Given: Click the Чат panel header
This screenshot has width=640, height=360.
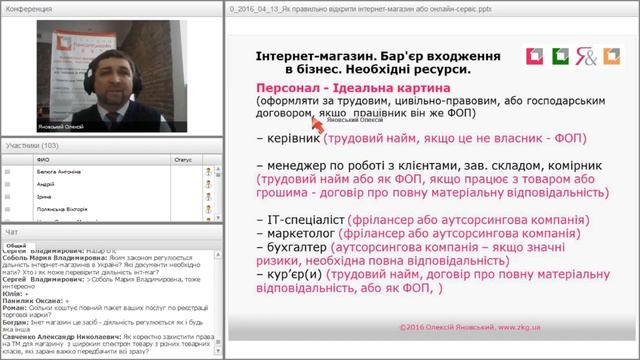Looking at the screenshot, I should pyautogui.click(x=112, y=232).
